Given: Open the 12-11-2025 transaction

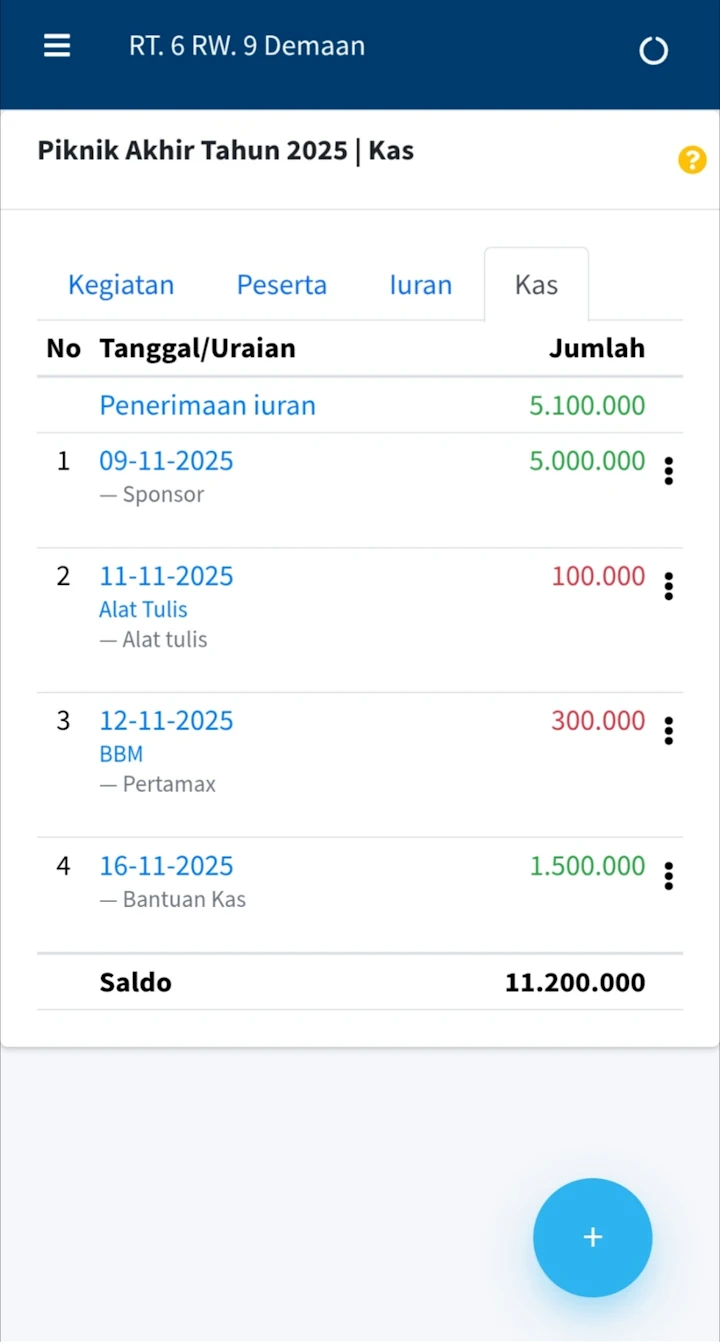Looking at the screenshot, I should coord(166,721).
